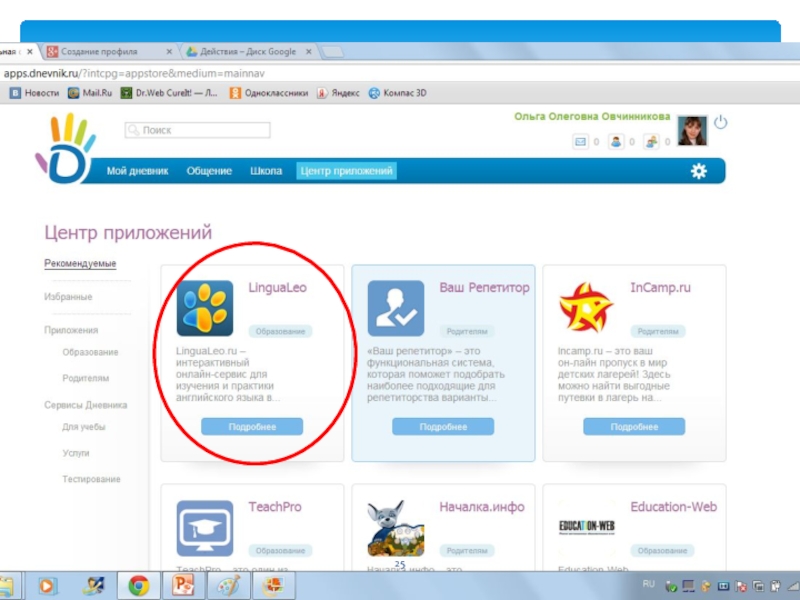This screenshot has width=800, height=600.
Task: Click the InCamp.ru star icon
Action: pos(586,308)
